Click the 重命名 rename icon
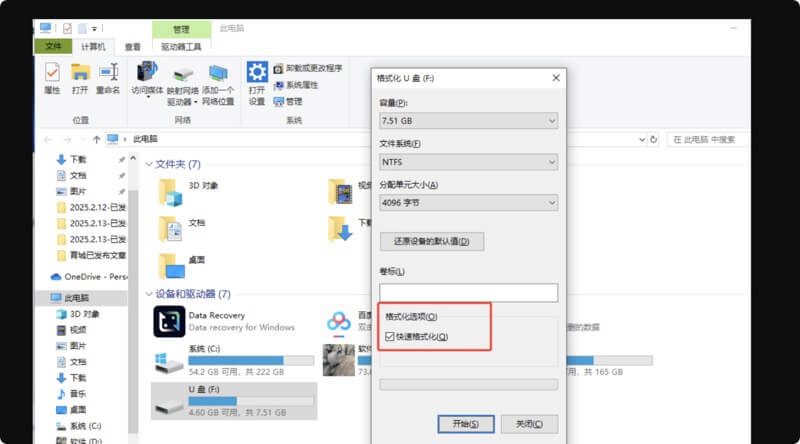This screenshot has width=800, height=444. tap(109, 73)
